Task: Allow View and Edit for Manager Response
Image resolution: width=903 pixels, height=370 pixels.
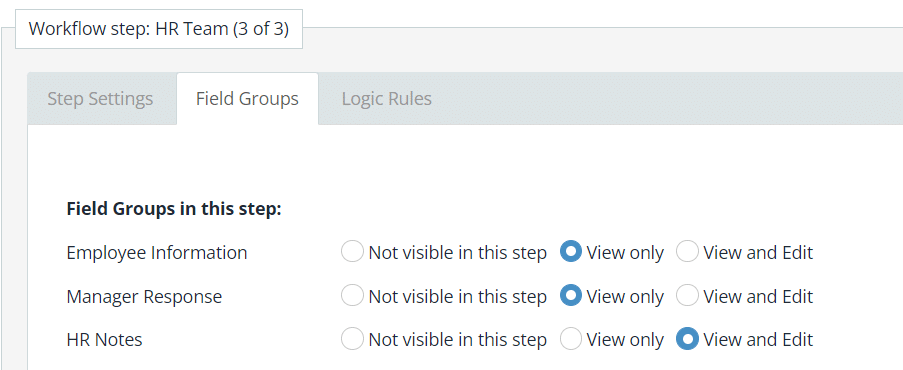Action: (687, 296)
